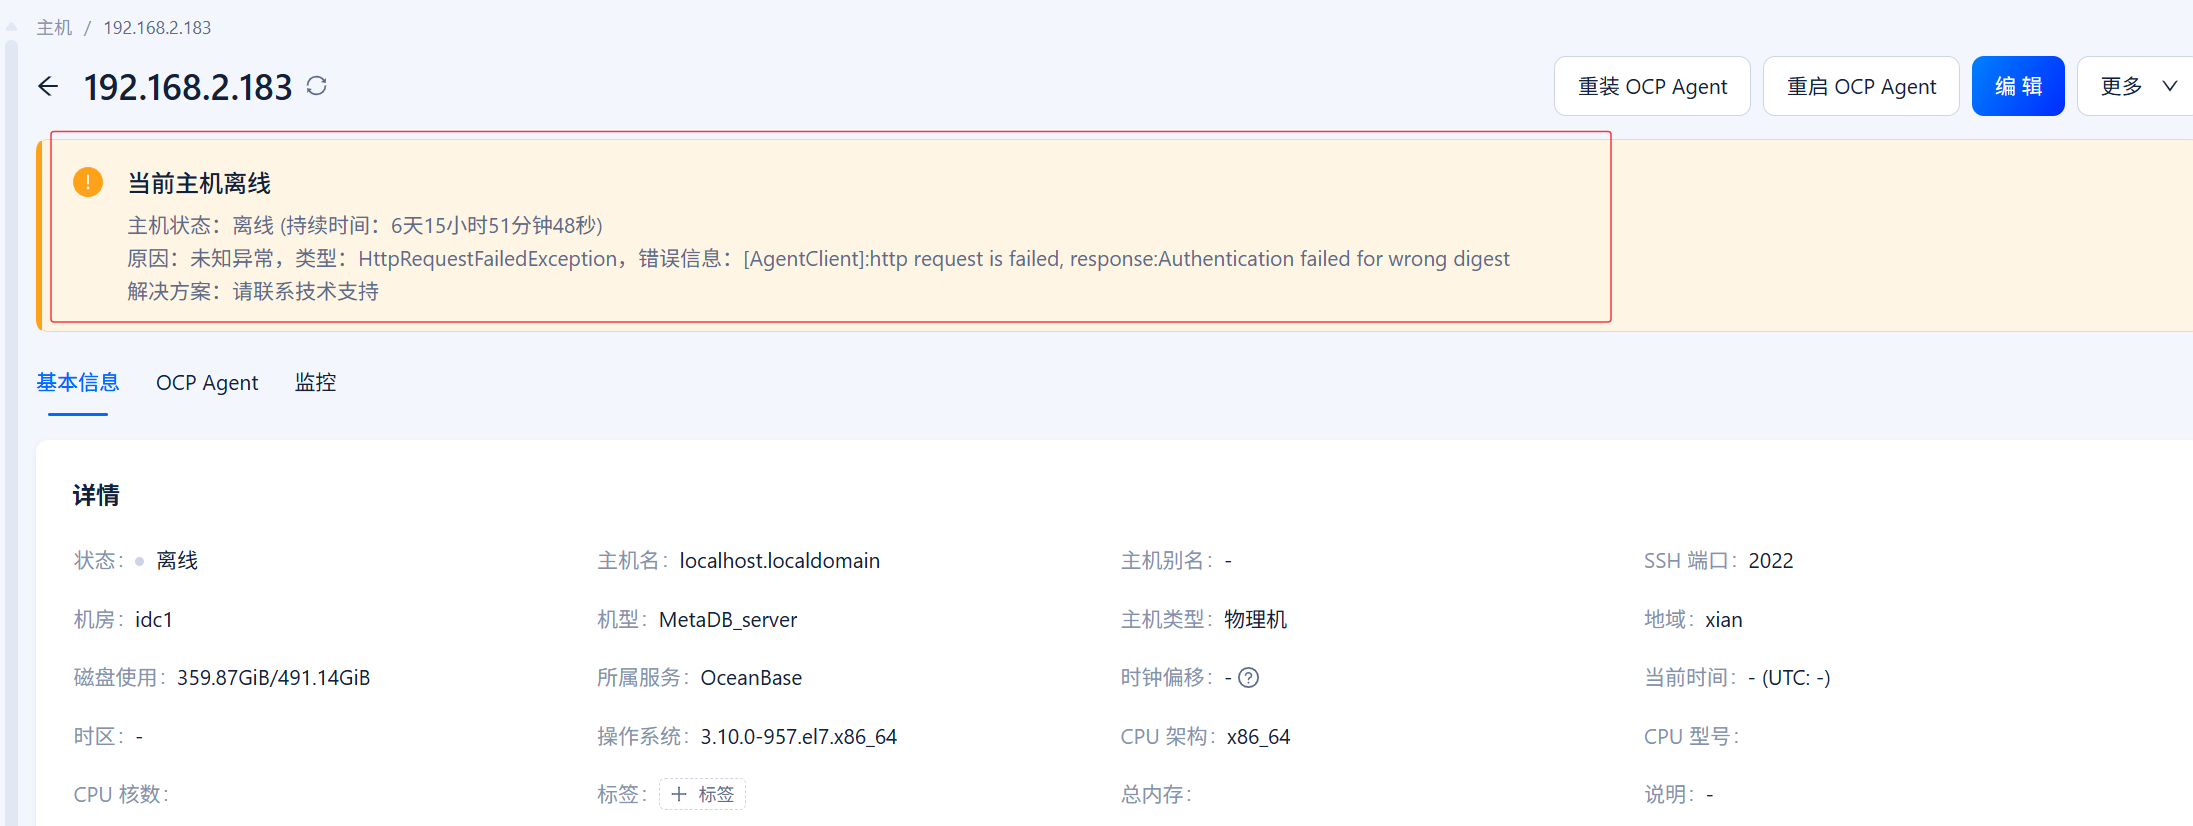Click 192.168.2.183 in the breadcrumb
Viewport: 2193px width, 826px height.
(x=157, y=28)
